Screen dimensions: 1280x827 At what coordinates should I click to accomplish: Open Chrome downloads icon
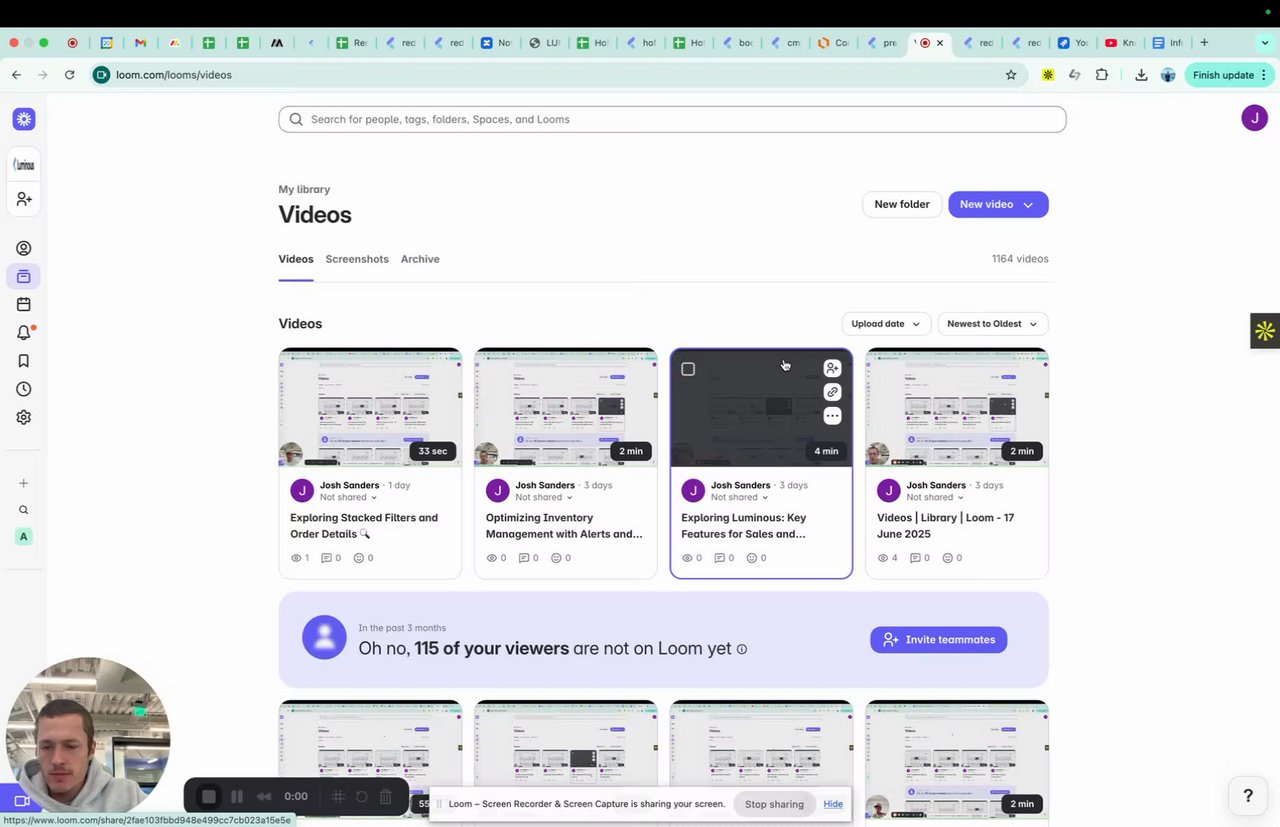pos(1141,75)
